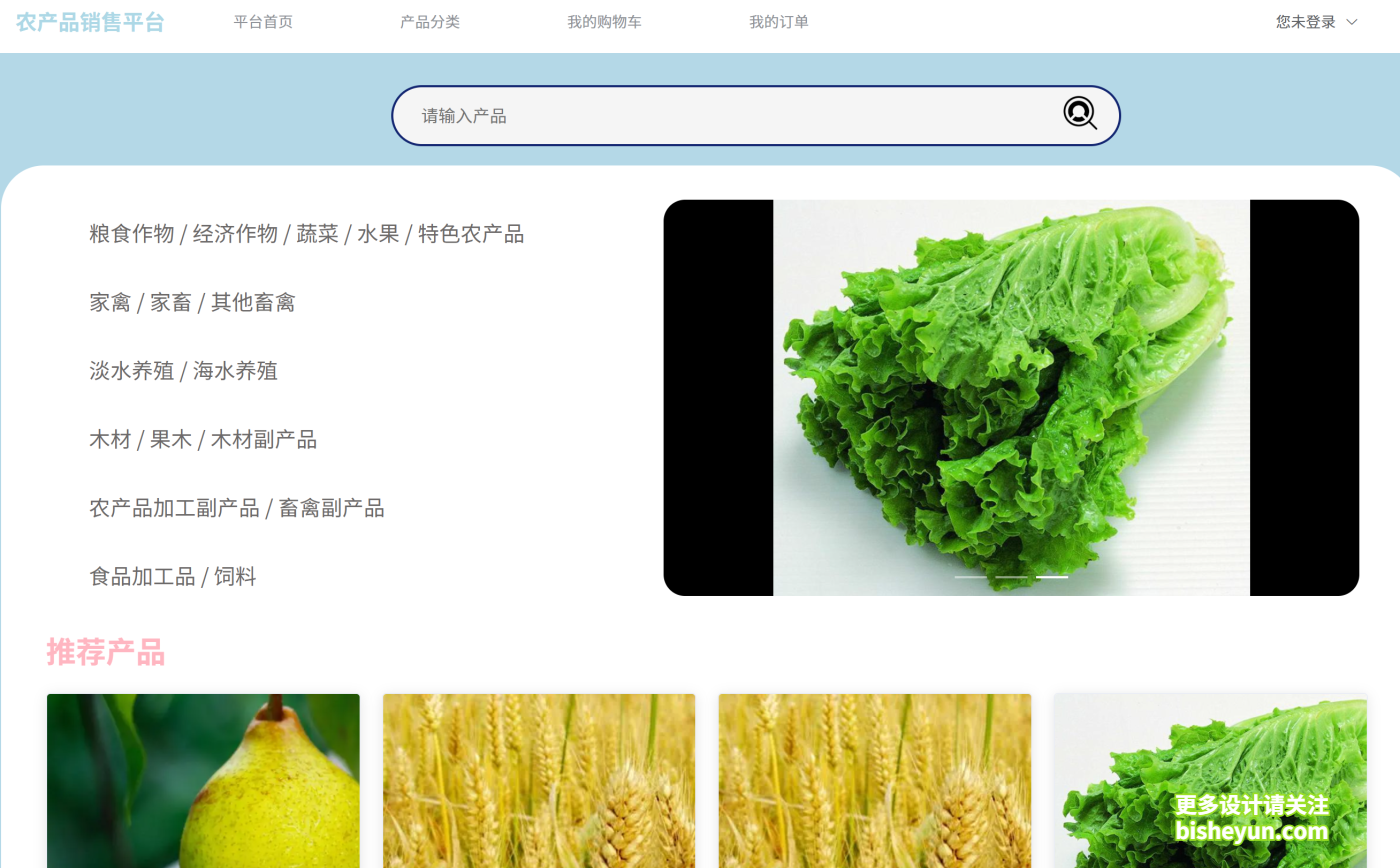
Task: View the 淡水养殖 category
Action: click(x=132, y=371)
